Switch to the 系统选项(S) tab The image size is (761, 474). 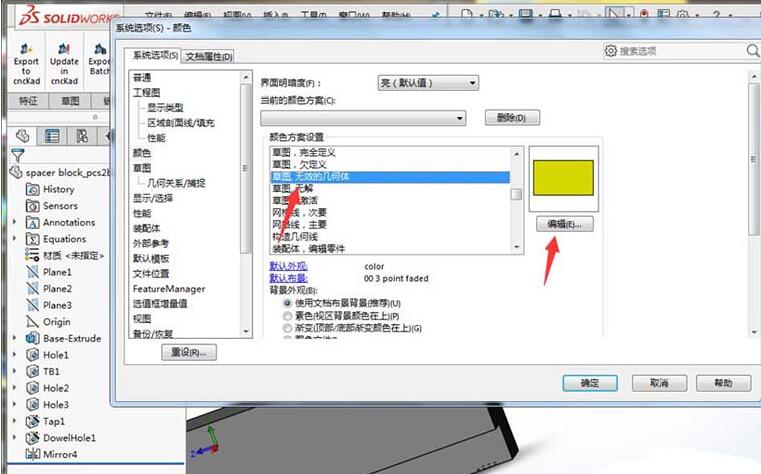pos(155,55)
